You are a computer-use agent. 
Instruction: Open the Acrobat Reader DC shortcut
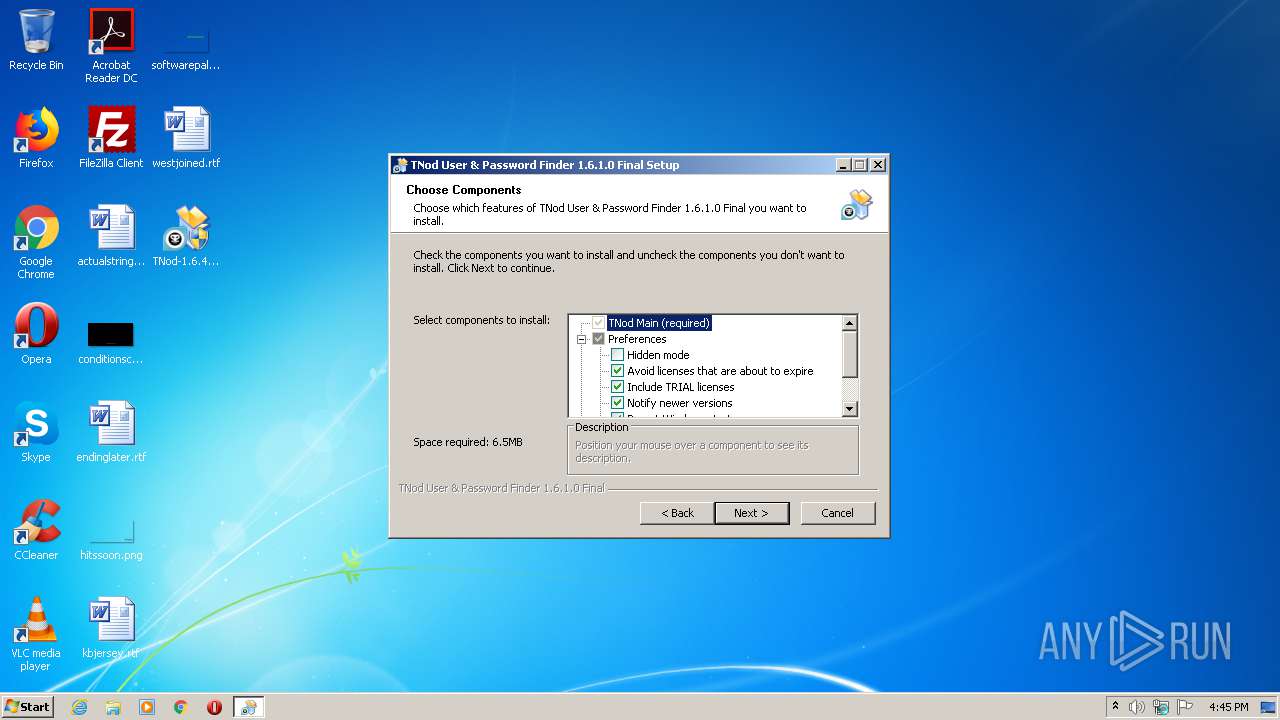tap(111, 46)
